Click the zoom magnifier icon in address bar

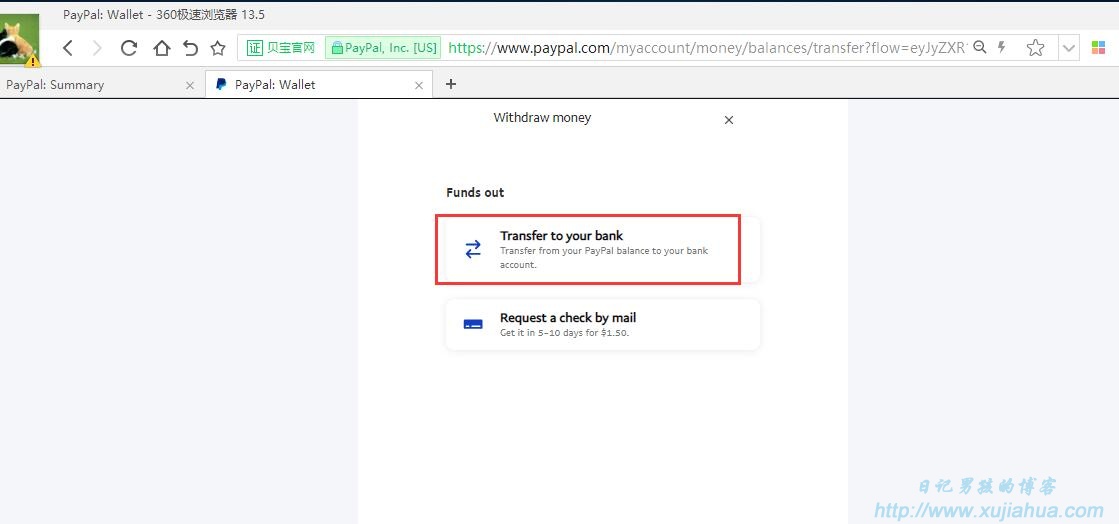980,47
